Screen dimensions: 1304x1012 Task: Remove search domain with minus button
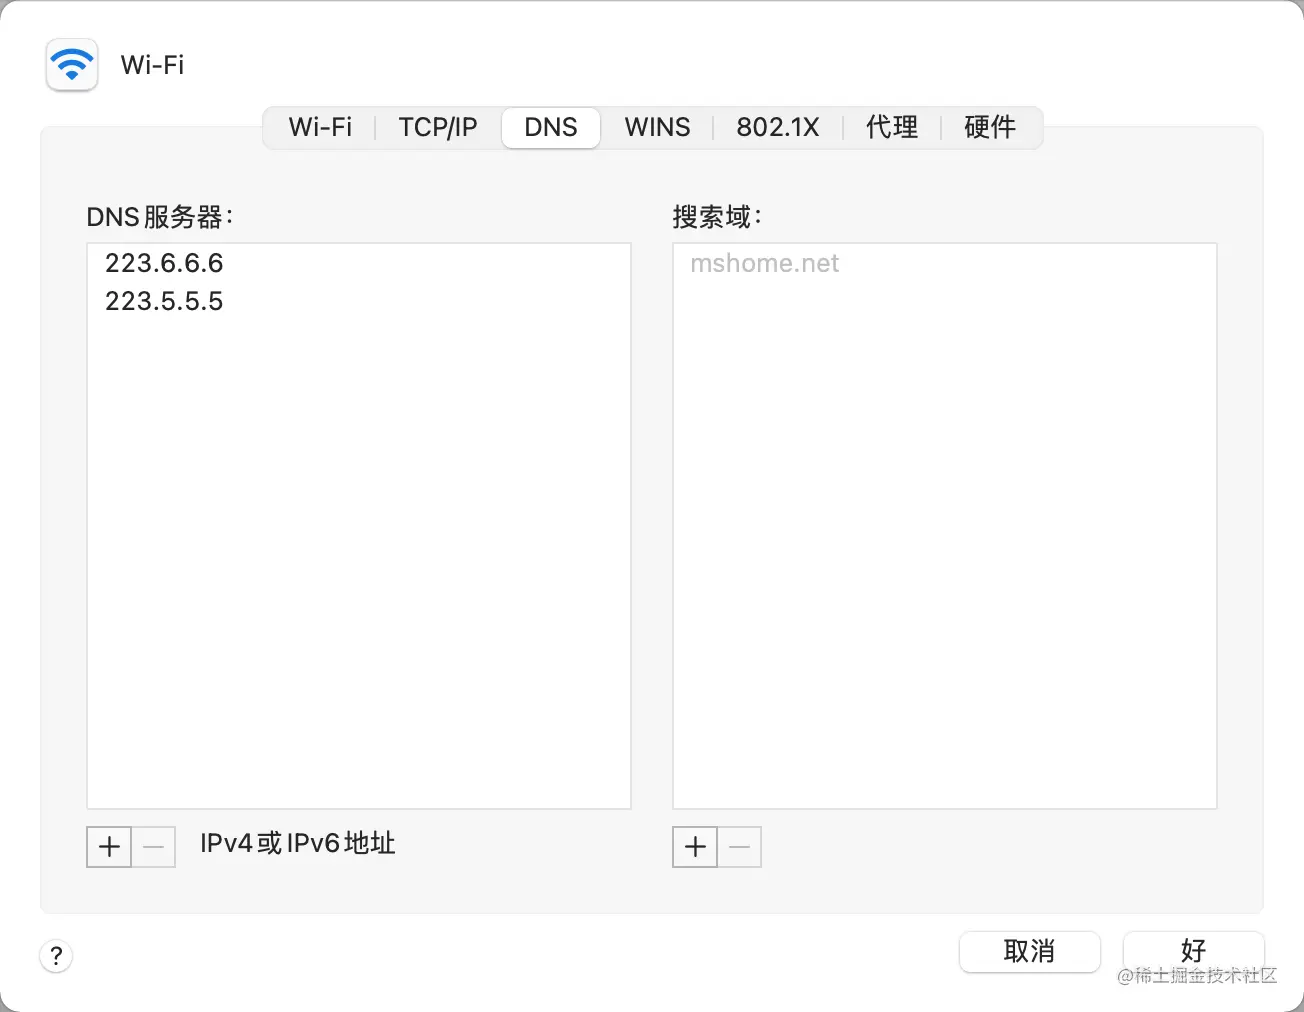tap(740, 847)
